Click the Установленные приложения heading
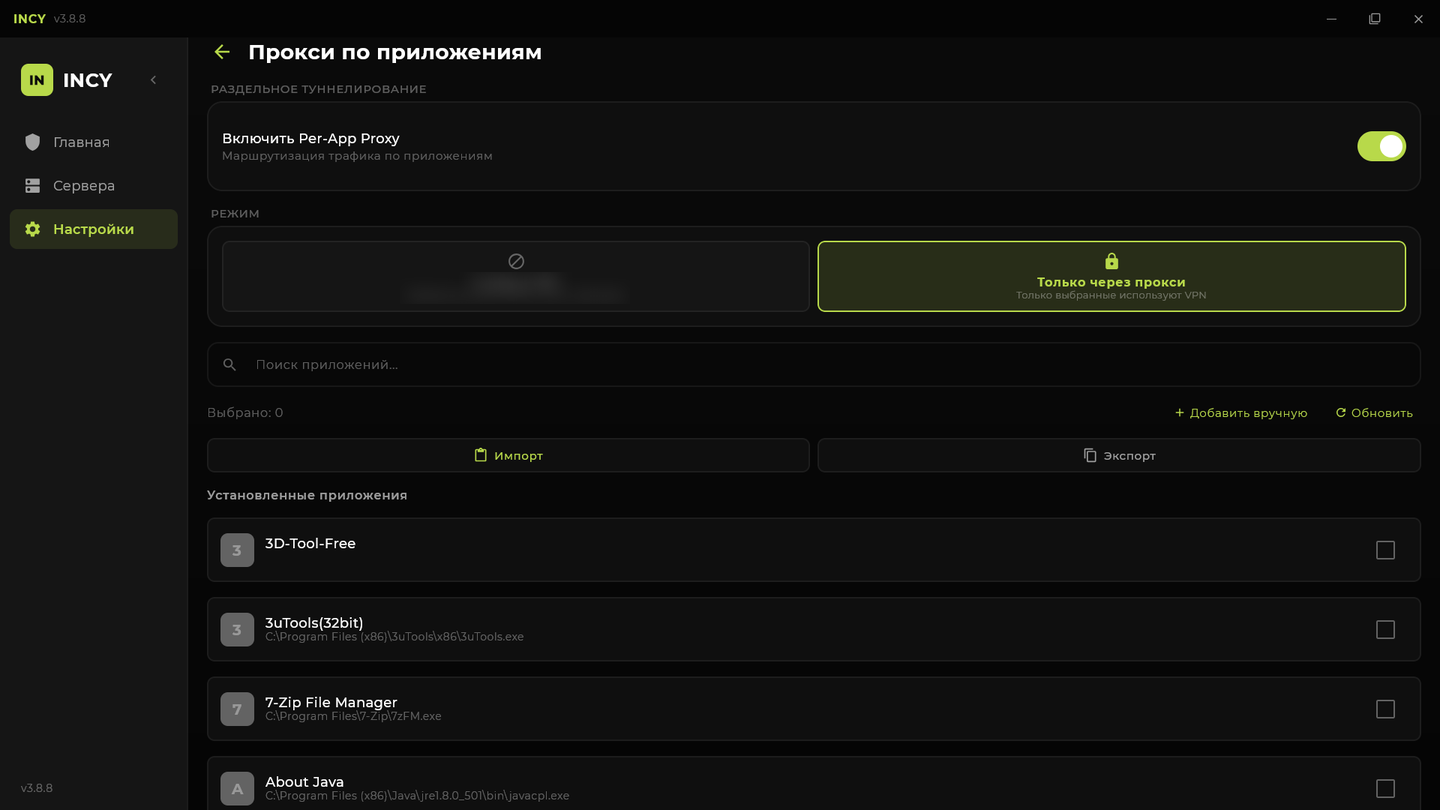The image size is (1440, 810). (x=307, y=495)
